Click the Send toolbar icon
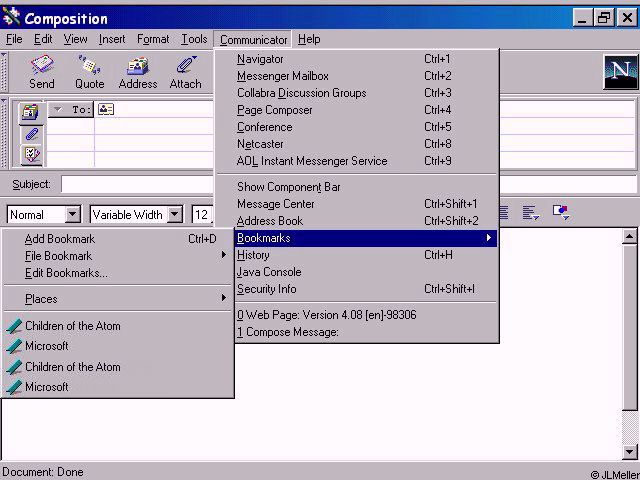 42,72
